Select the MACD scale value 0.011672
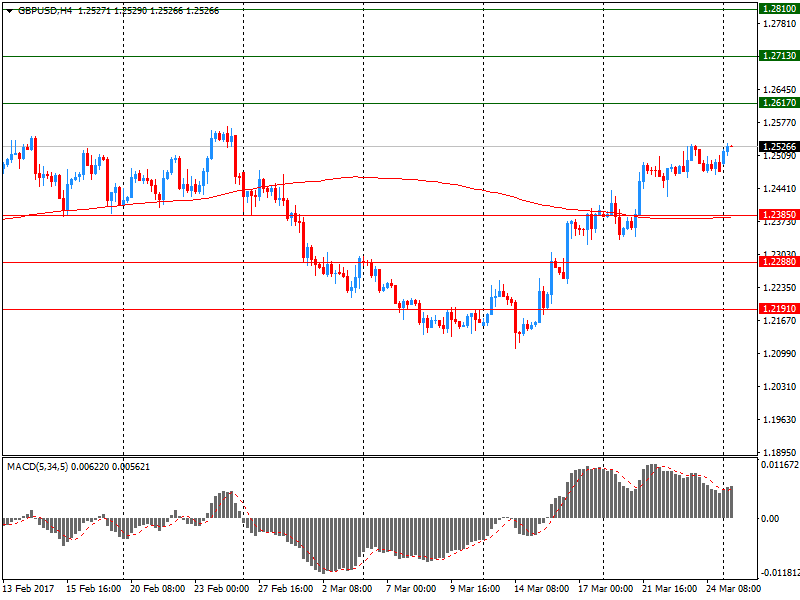Viewport: 800px width, 600px height. tap(780, 464)
